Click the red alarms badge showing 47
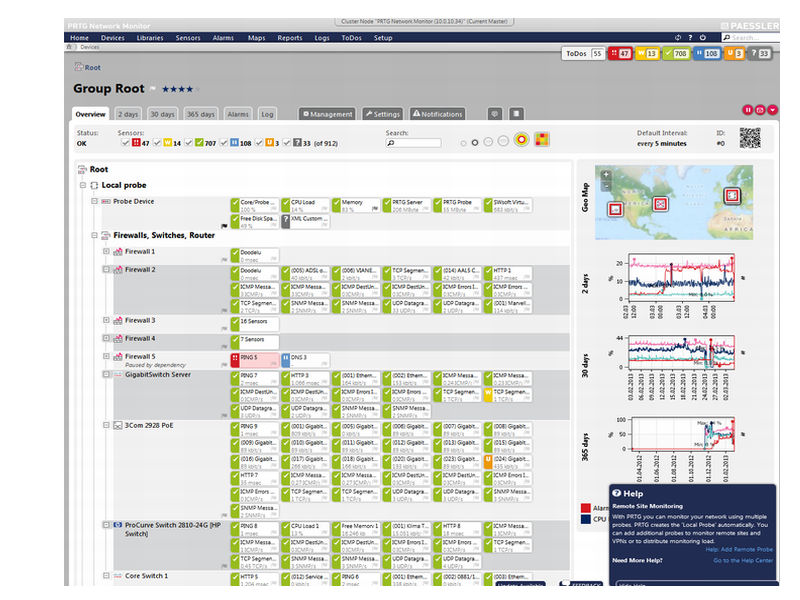Screen dimensions: 800x600 tap(620, 54)
